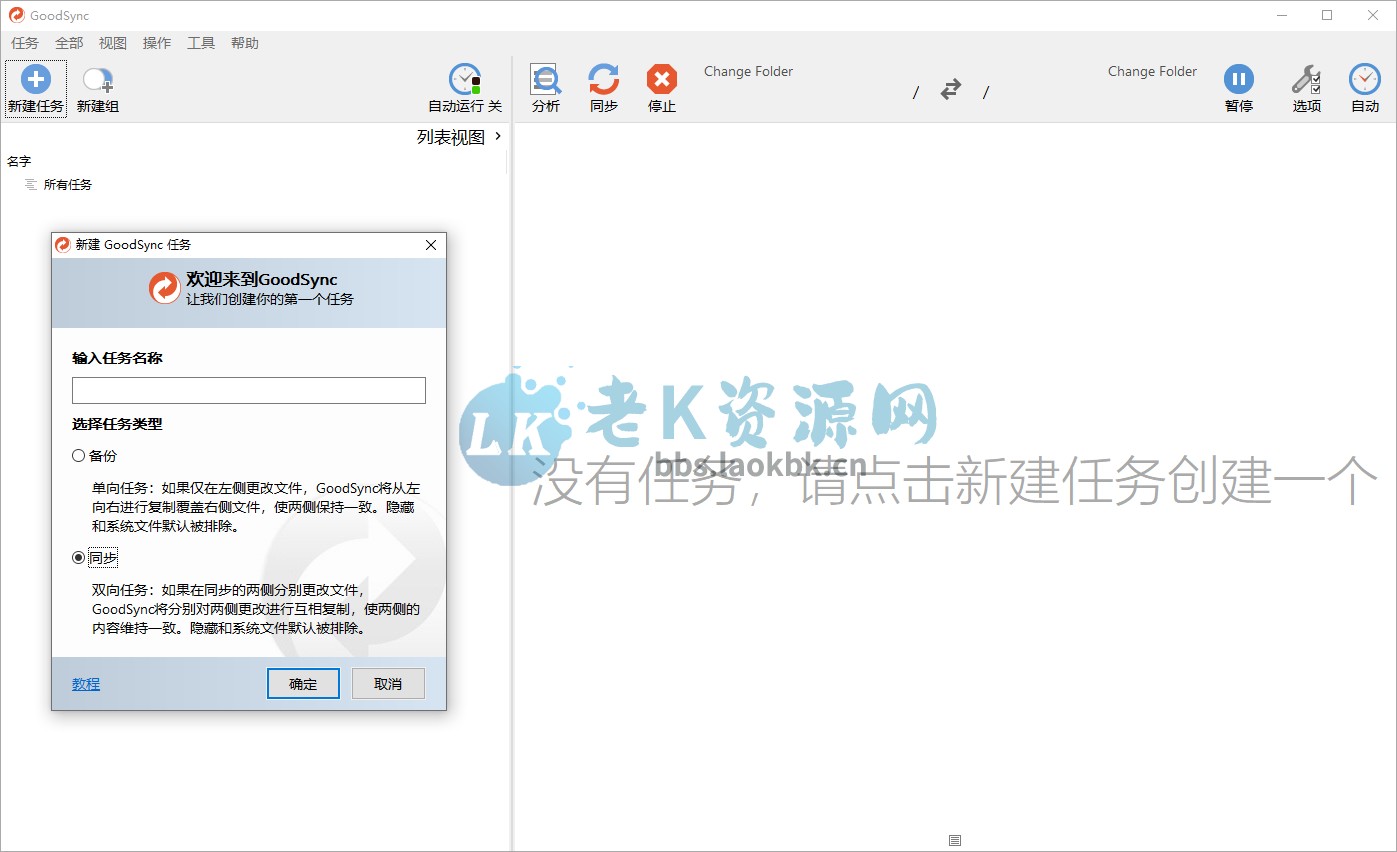Open the View (视图) menu

click(x=113, y=43)
